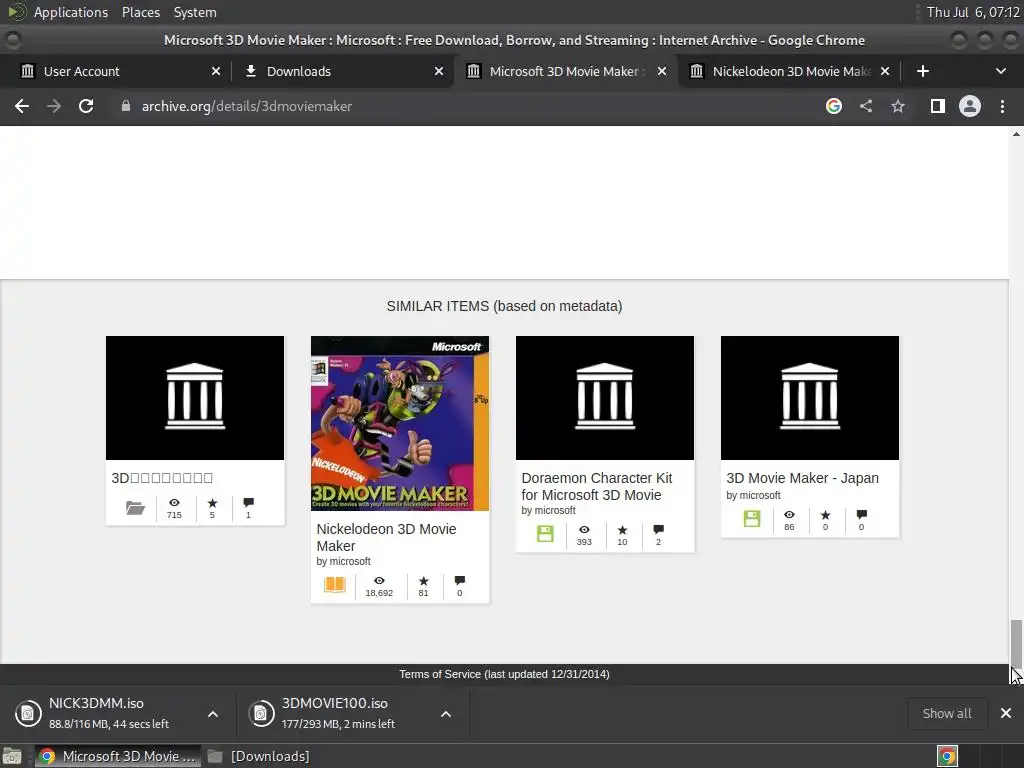This screenshot has height=768, width=1024.
Task: Open the side panel icon
Action: point(938,106)
